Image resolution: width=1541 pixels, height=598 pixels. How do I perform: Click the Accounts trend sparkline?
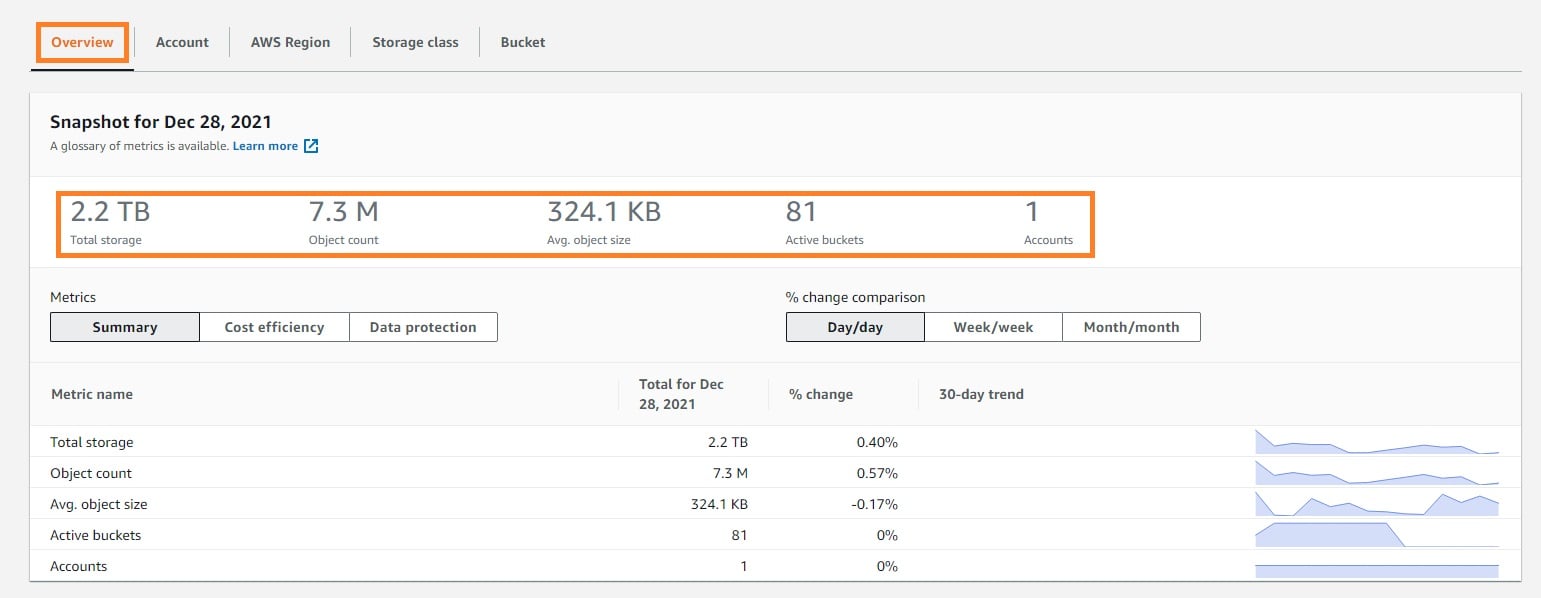pos(1376,570)
